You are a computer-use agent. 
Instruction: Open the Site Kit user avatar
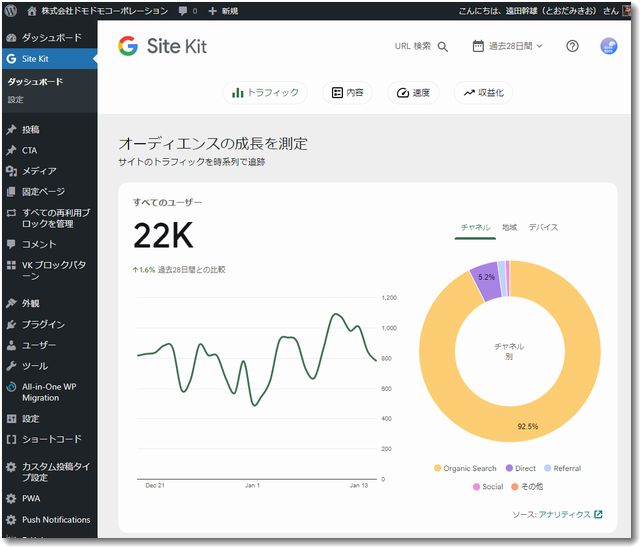pyautogui.click(x=609, y=46)
